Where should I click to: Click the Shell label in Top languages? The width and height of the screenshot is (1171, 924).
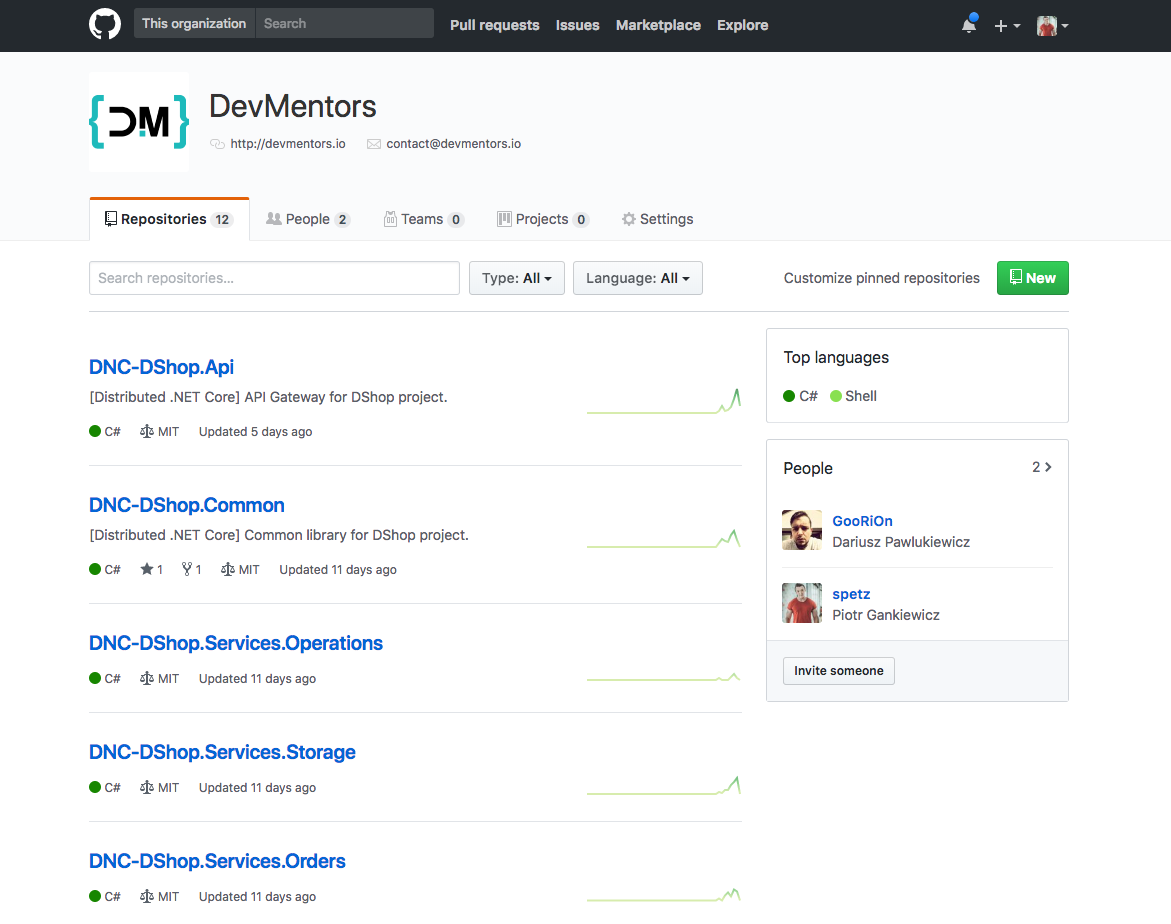(x=860, y=396)
